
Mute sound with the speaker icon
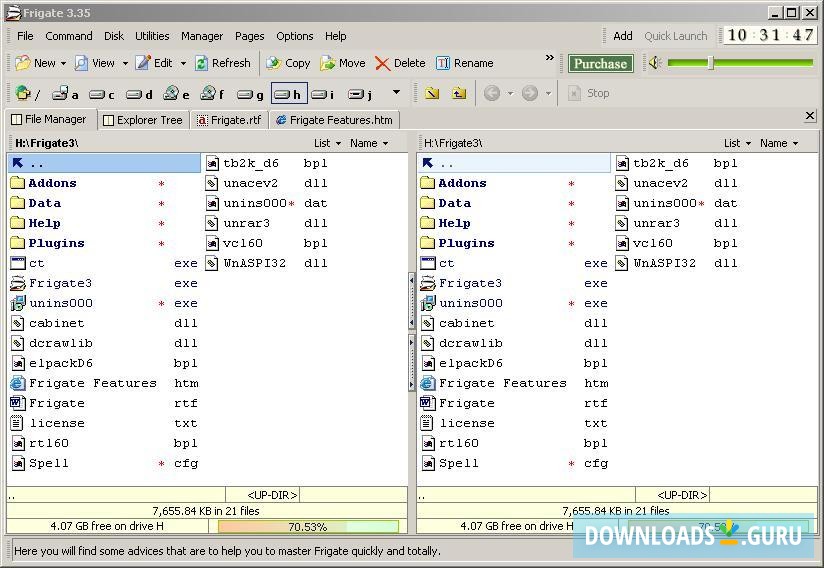pyautogui.click(x=655, y=63)
